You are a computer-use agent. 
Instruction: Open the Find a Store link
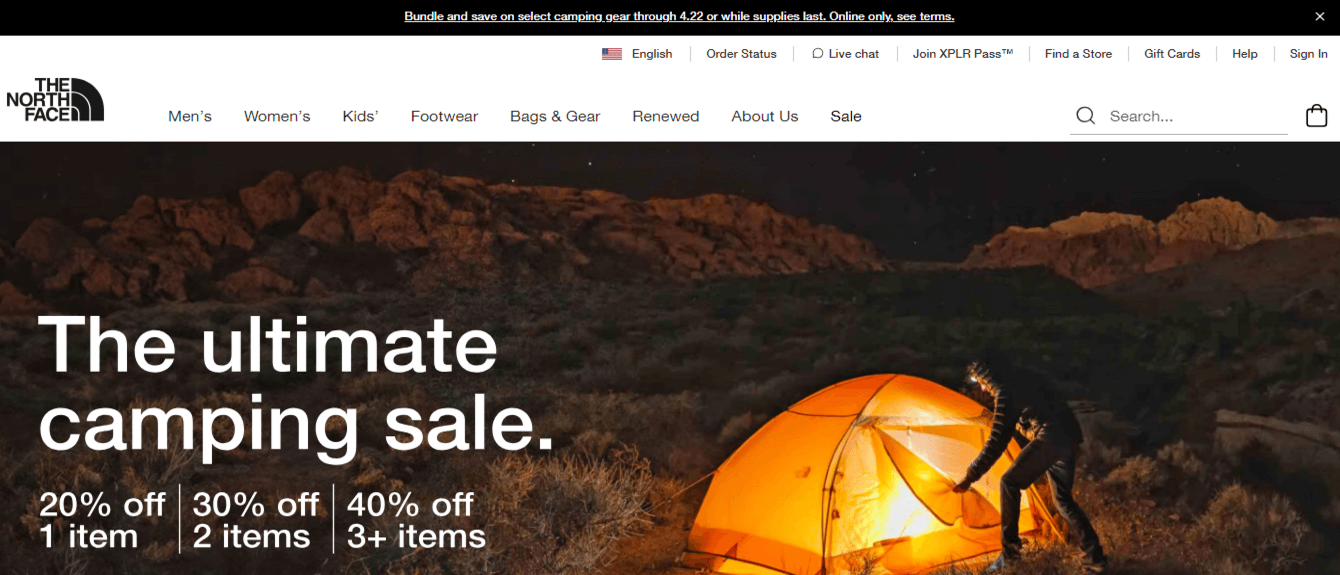1078,54
